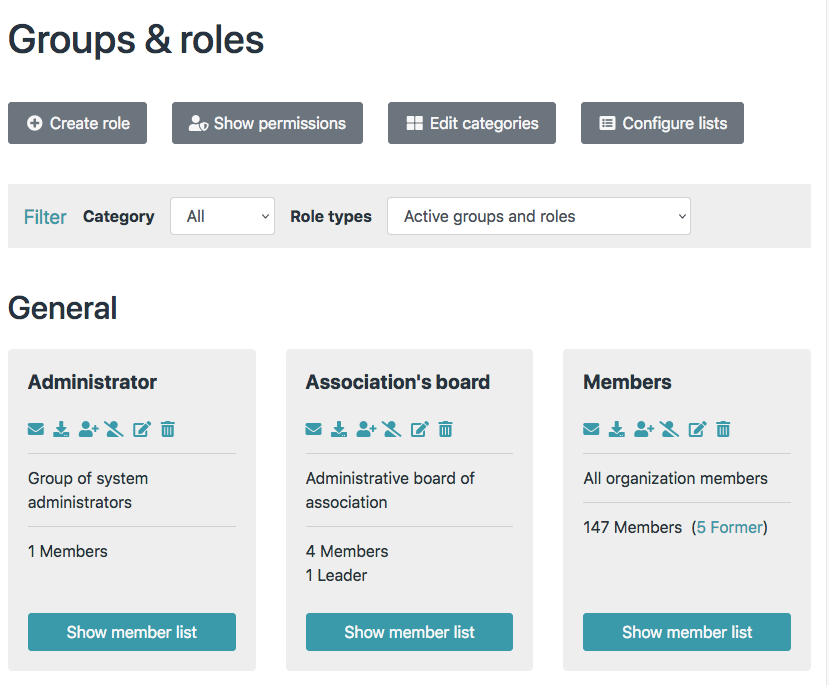Show member list for Association's board
Image resolution: width=829 pixels, height=685 pixels.
pos(409,632)
